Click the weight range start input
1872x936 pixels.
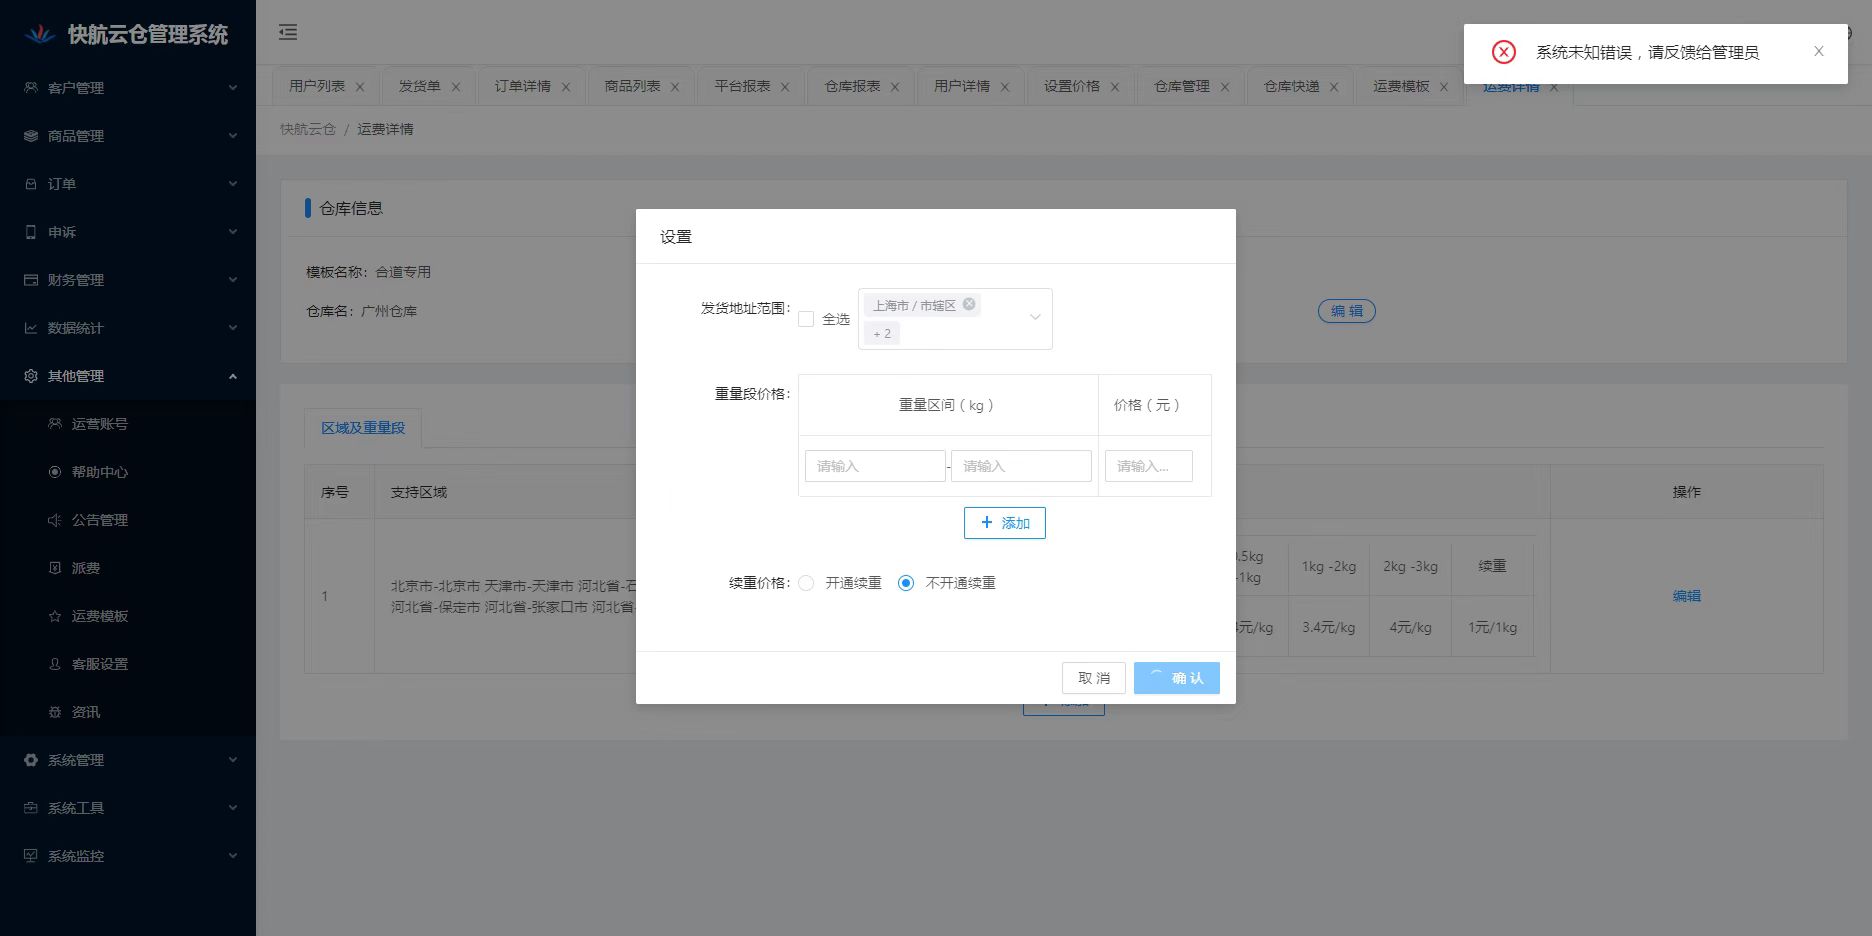(875, 466)
